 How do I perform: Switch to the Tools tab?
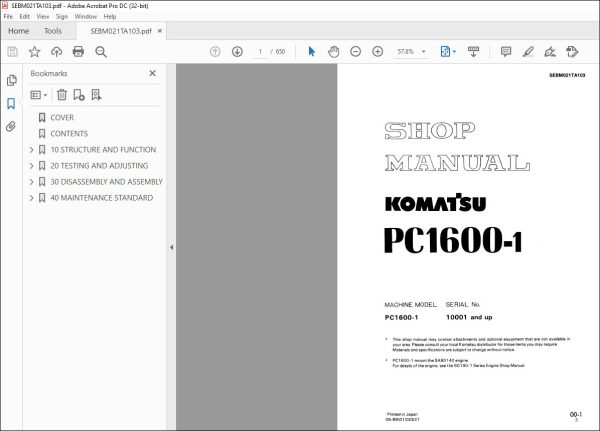tap(53, 31)
